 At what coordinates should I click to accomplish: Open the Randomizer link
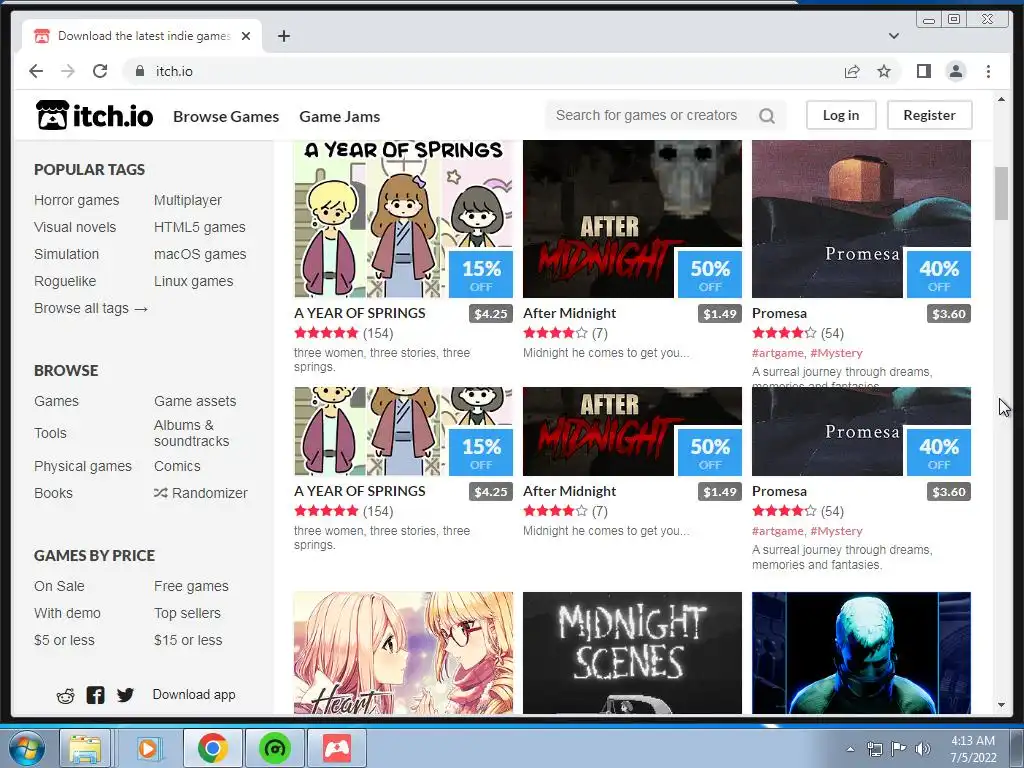[x=201, y=493]
